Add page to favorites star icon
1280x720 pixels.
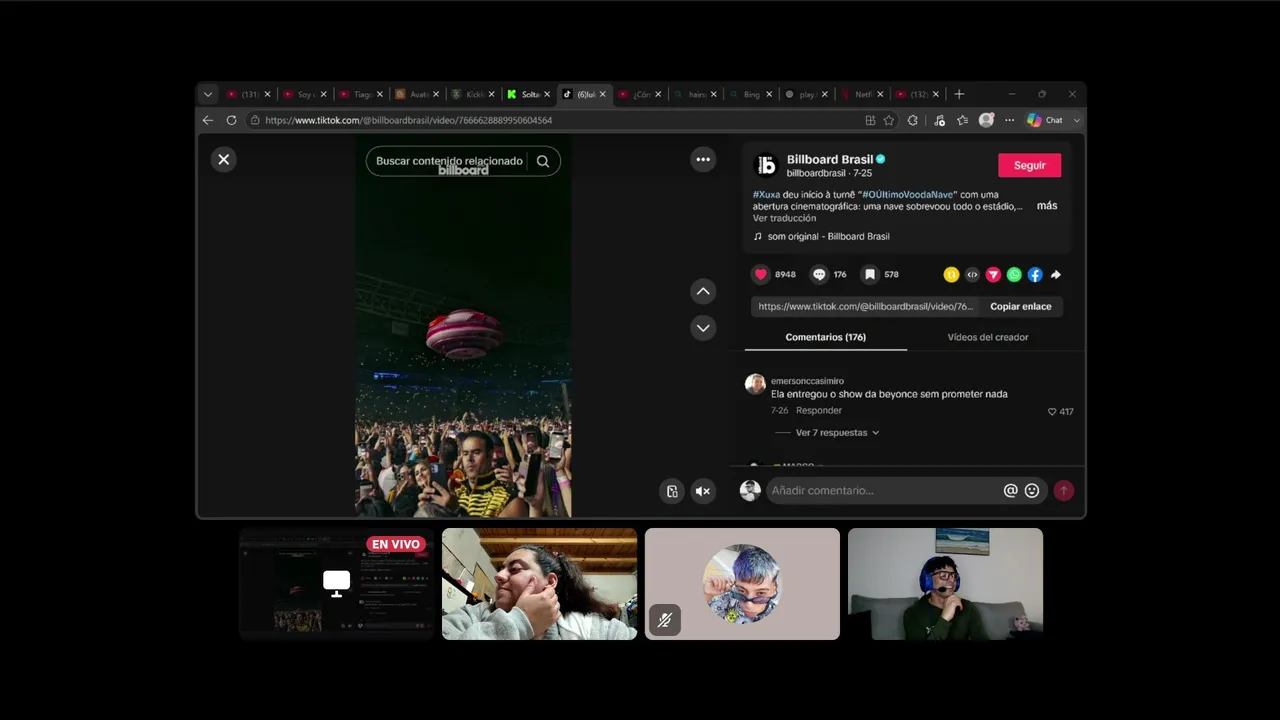[889, 120]
